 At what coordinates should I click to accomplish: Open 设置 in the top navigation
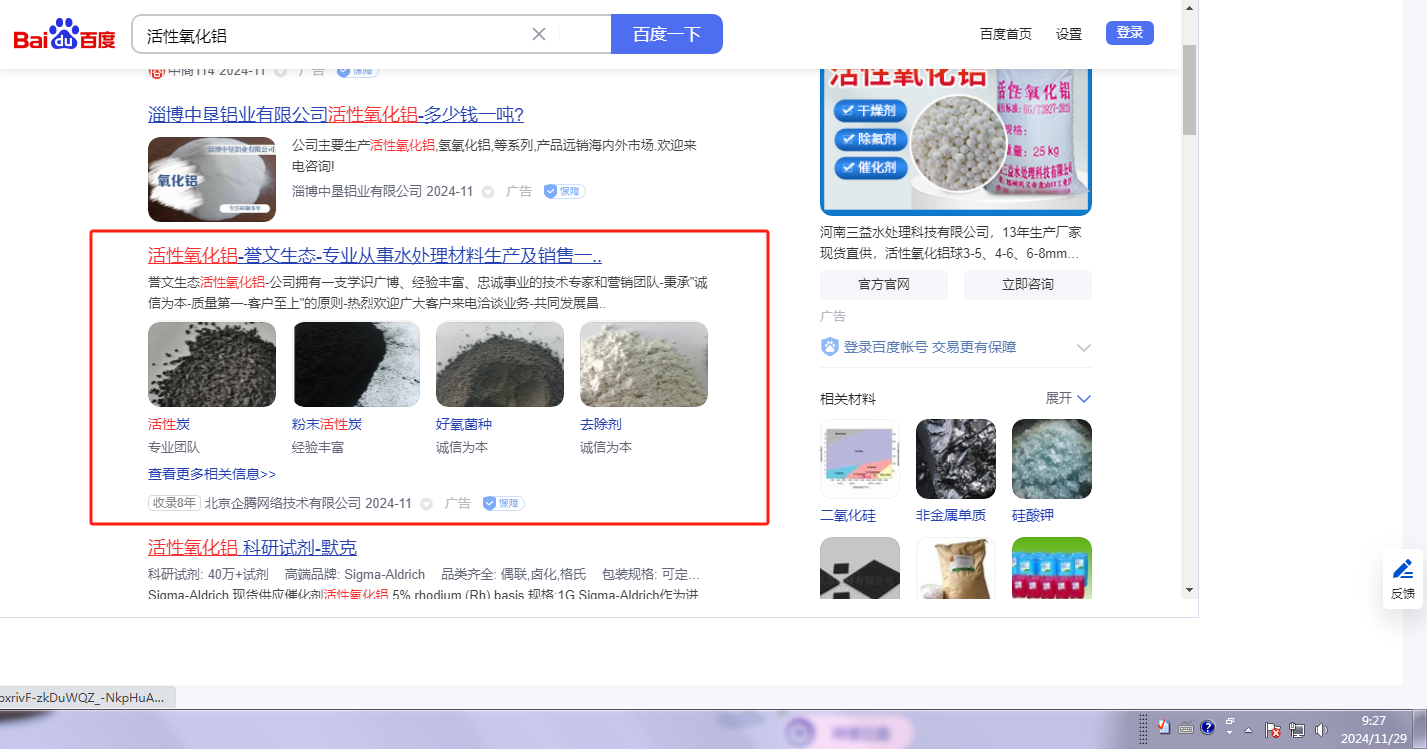(1068, 34)
